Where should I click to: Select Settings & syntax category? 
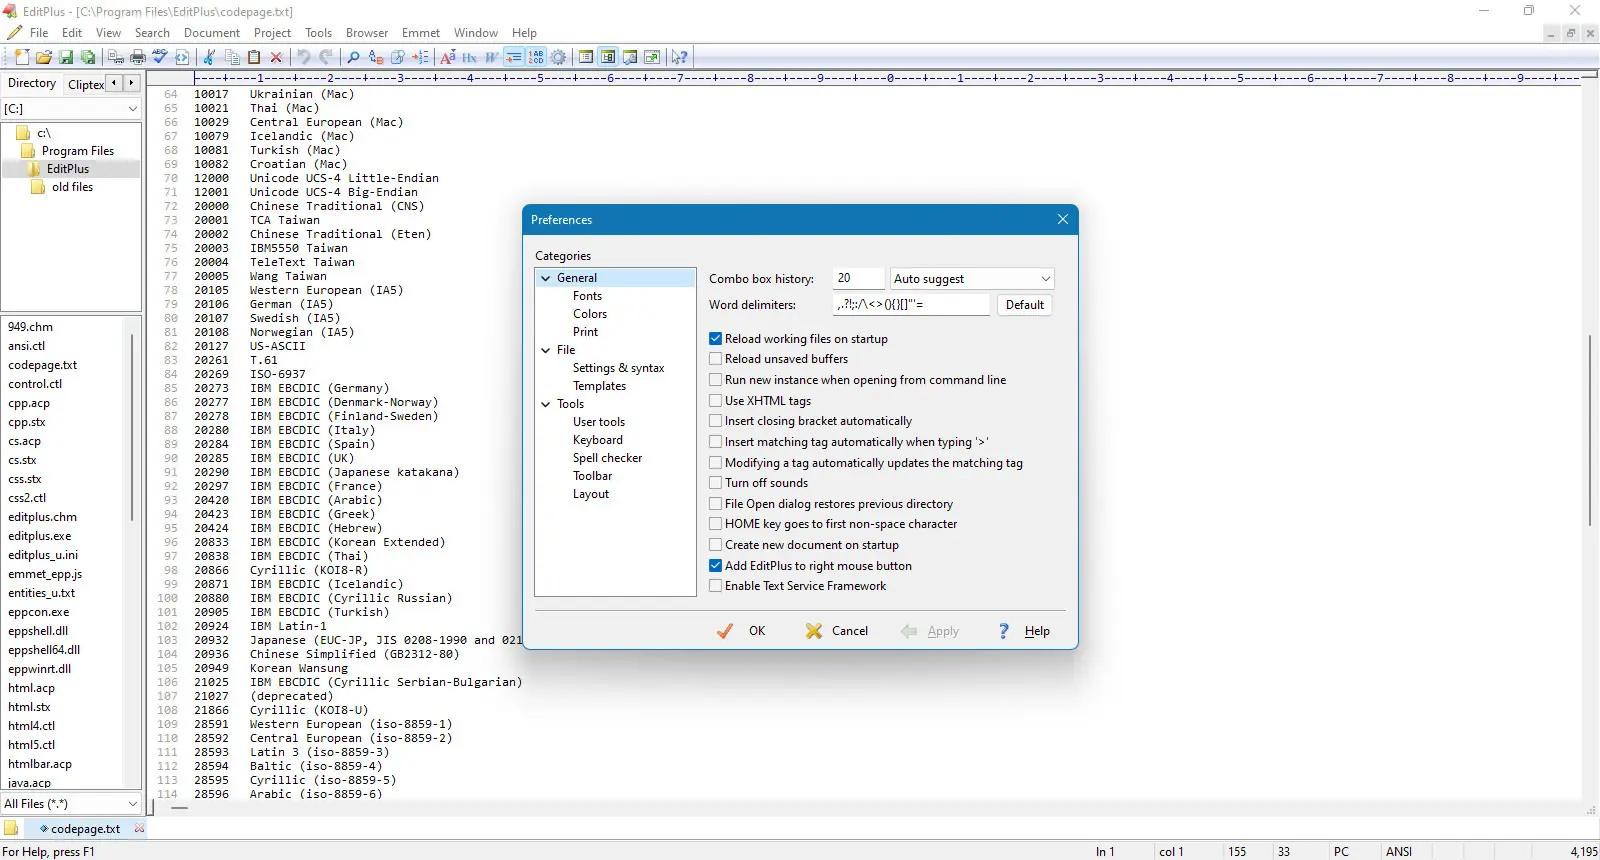[619, 368]
